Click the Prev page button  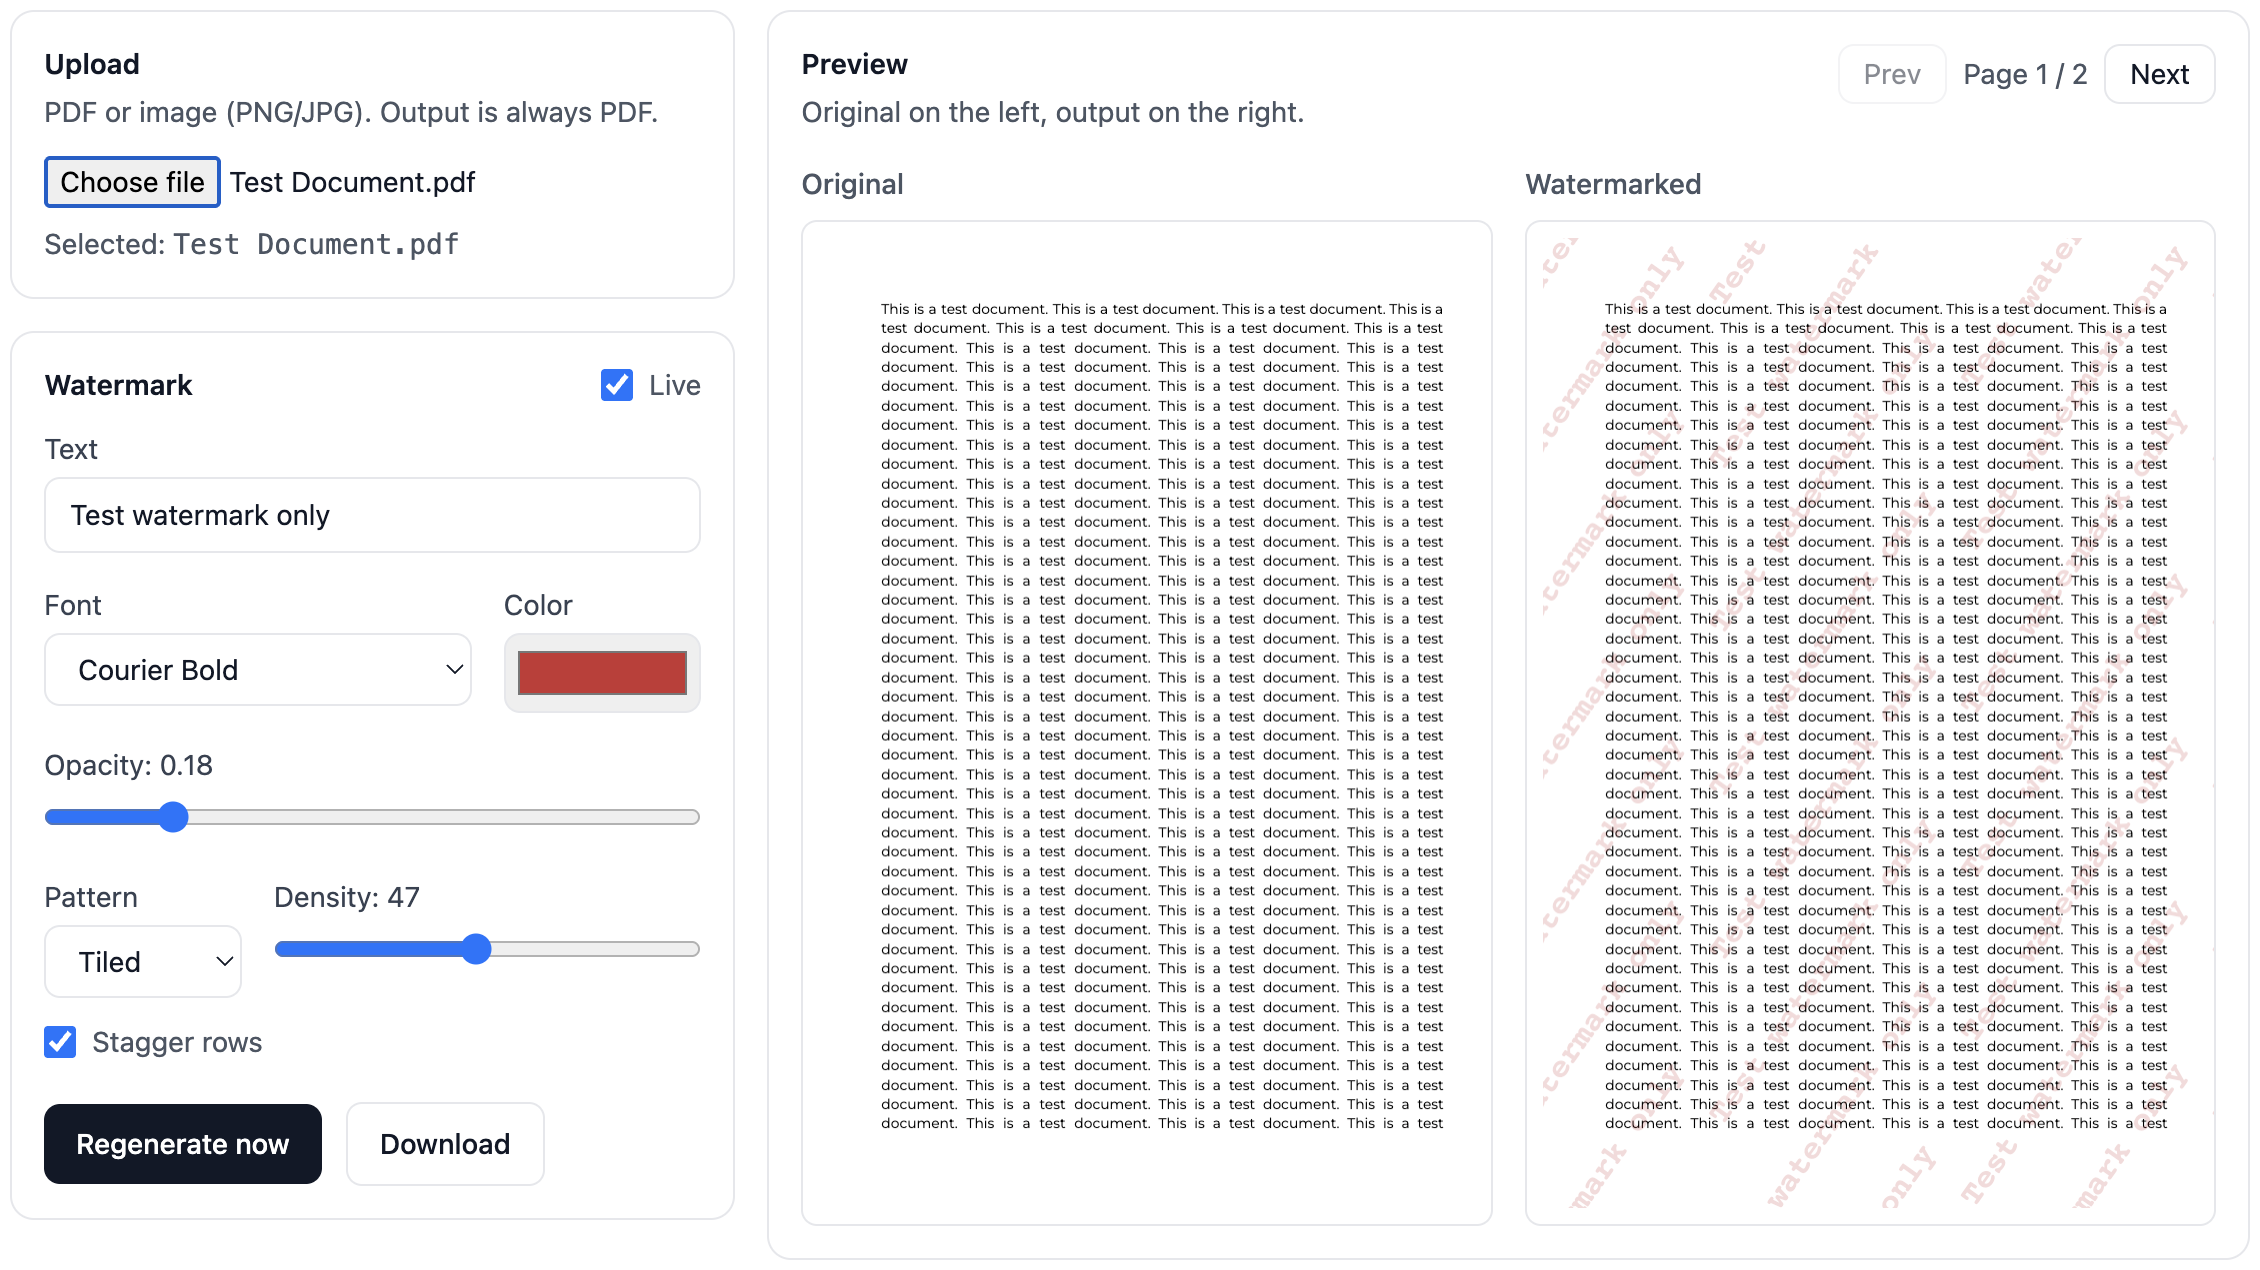(1891, 74)
